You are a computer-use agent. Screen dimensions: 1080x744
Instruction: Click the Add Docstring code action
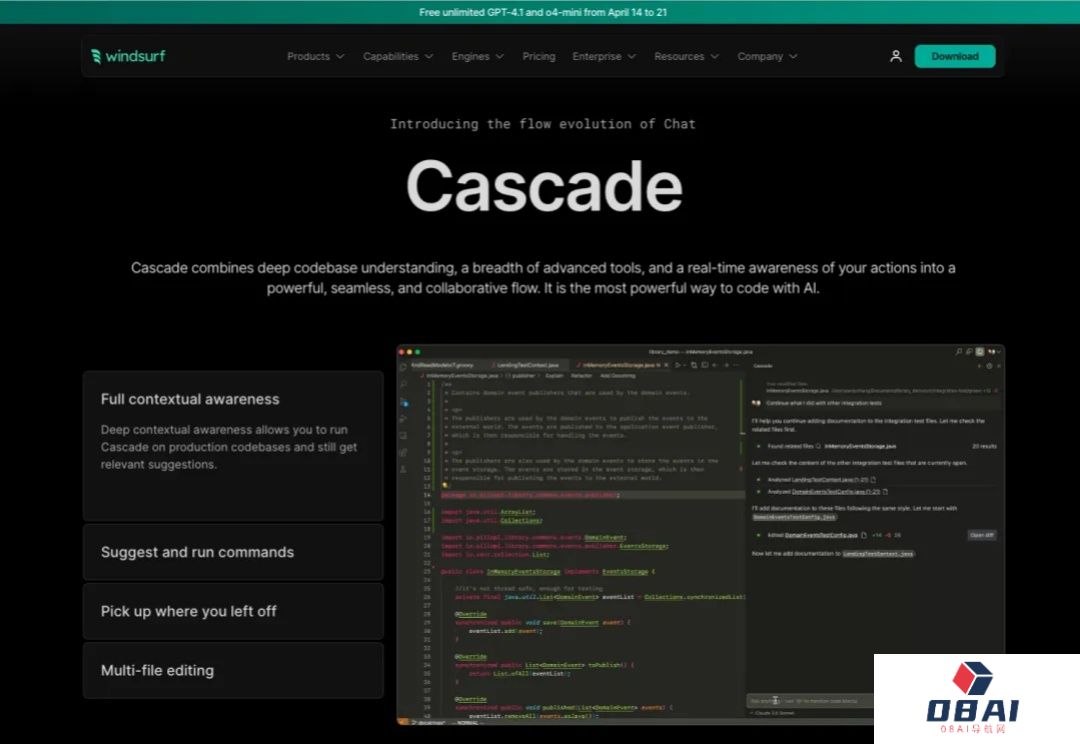coord(618,375)
